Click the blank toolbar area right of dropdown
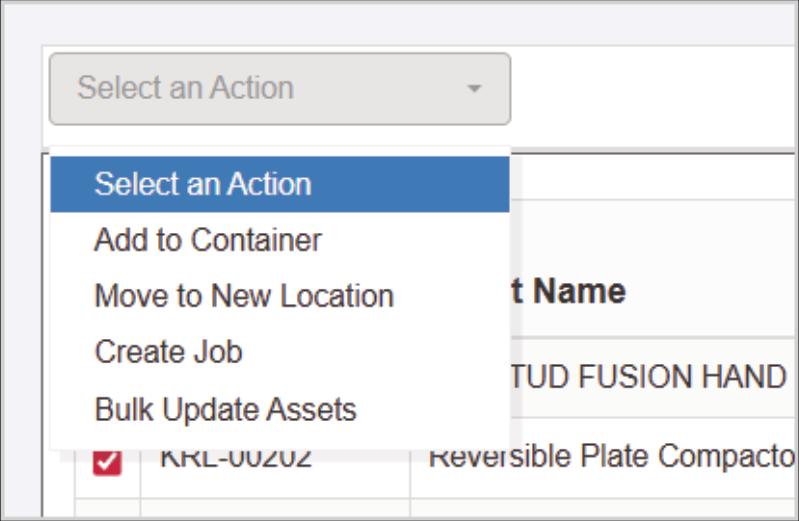 650,89
